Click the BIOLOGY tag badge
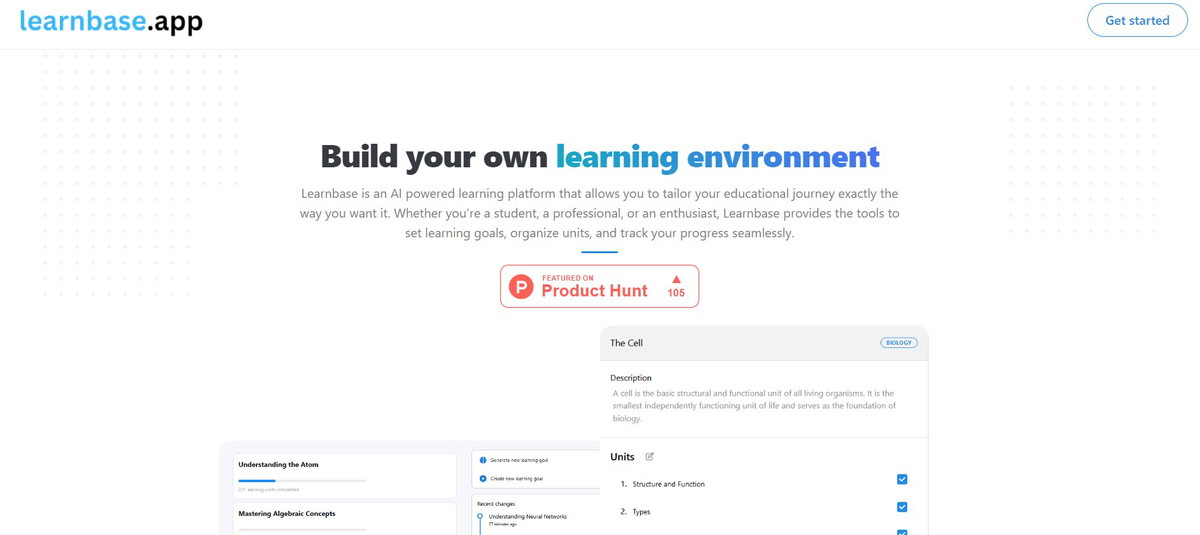Screen dimensions: 1200x535 tap(898, 343)
